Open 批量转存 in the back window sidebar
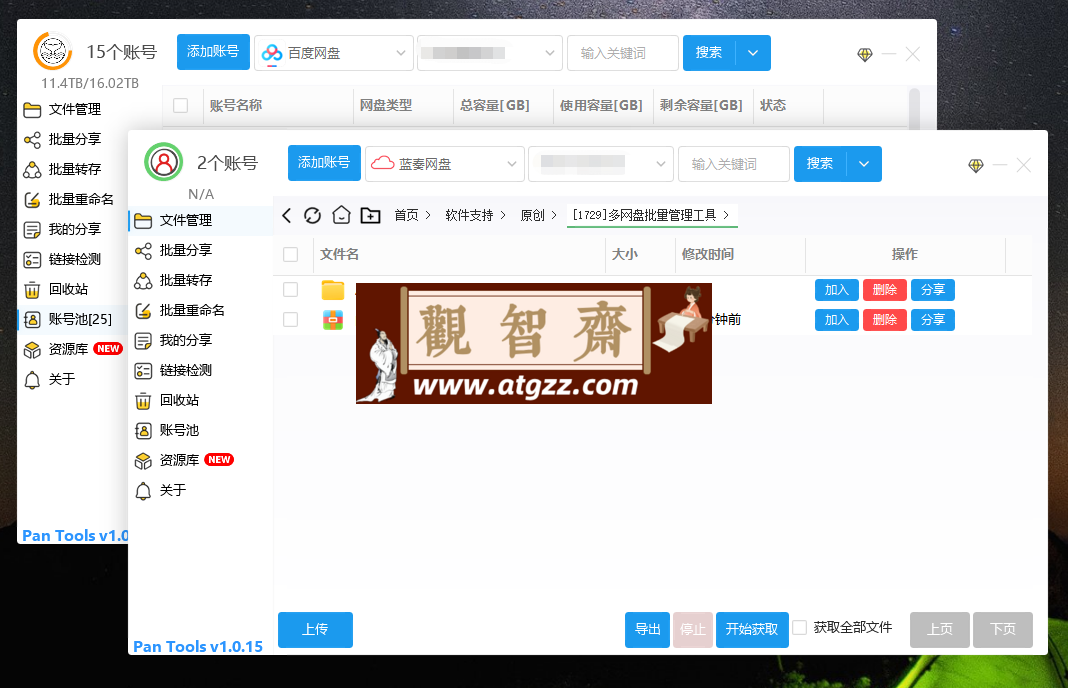This screenshot has width=1068, height=688. coord(74,170)
